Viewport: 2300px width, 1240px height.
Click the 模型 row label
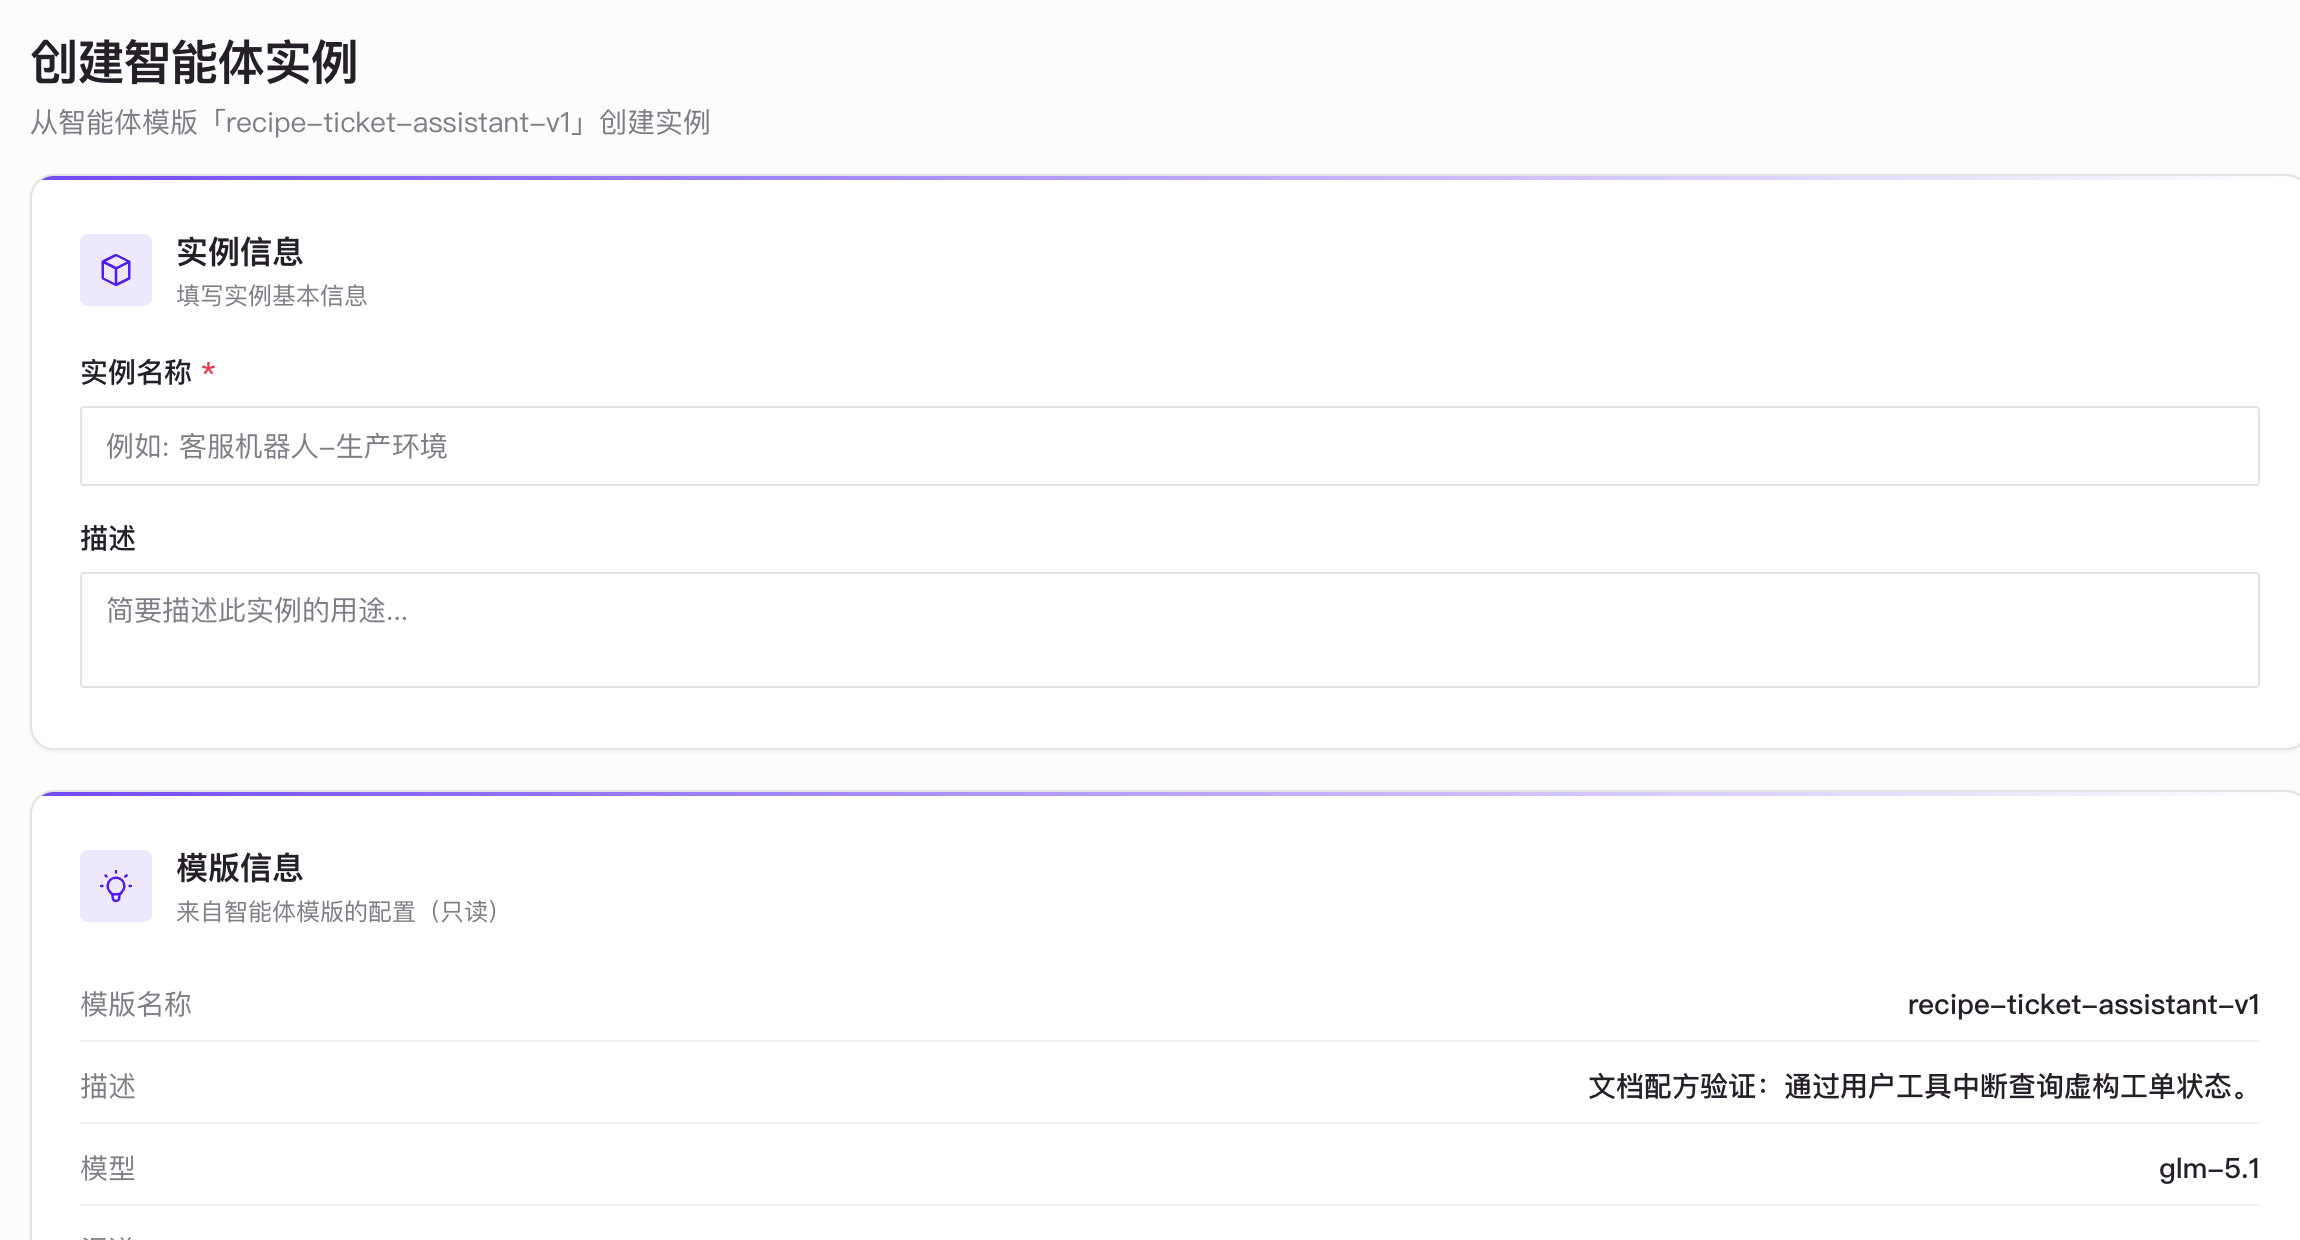[x=108, y=1168]
